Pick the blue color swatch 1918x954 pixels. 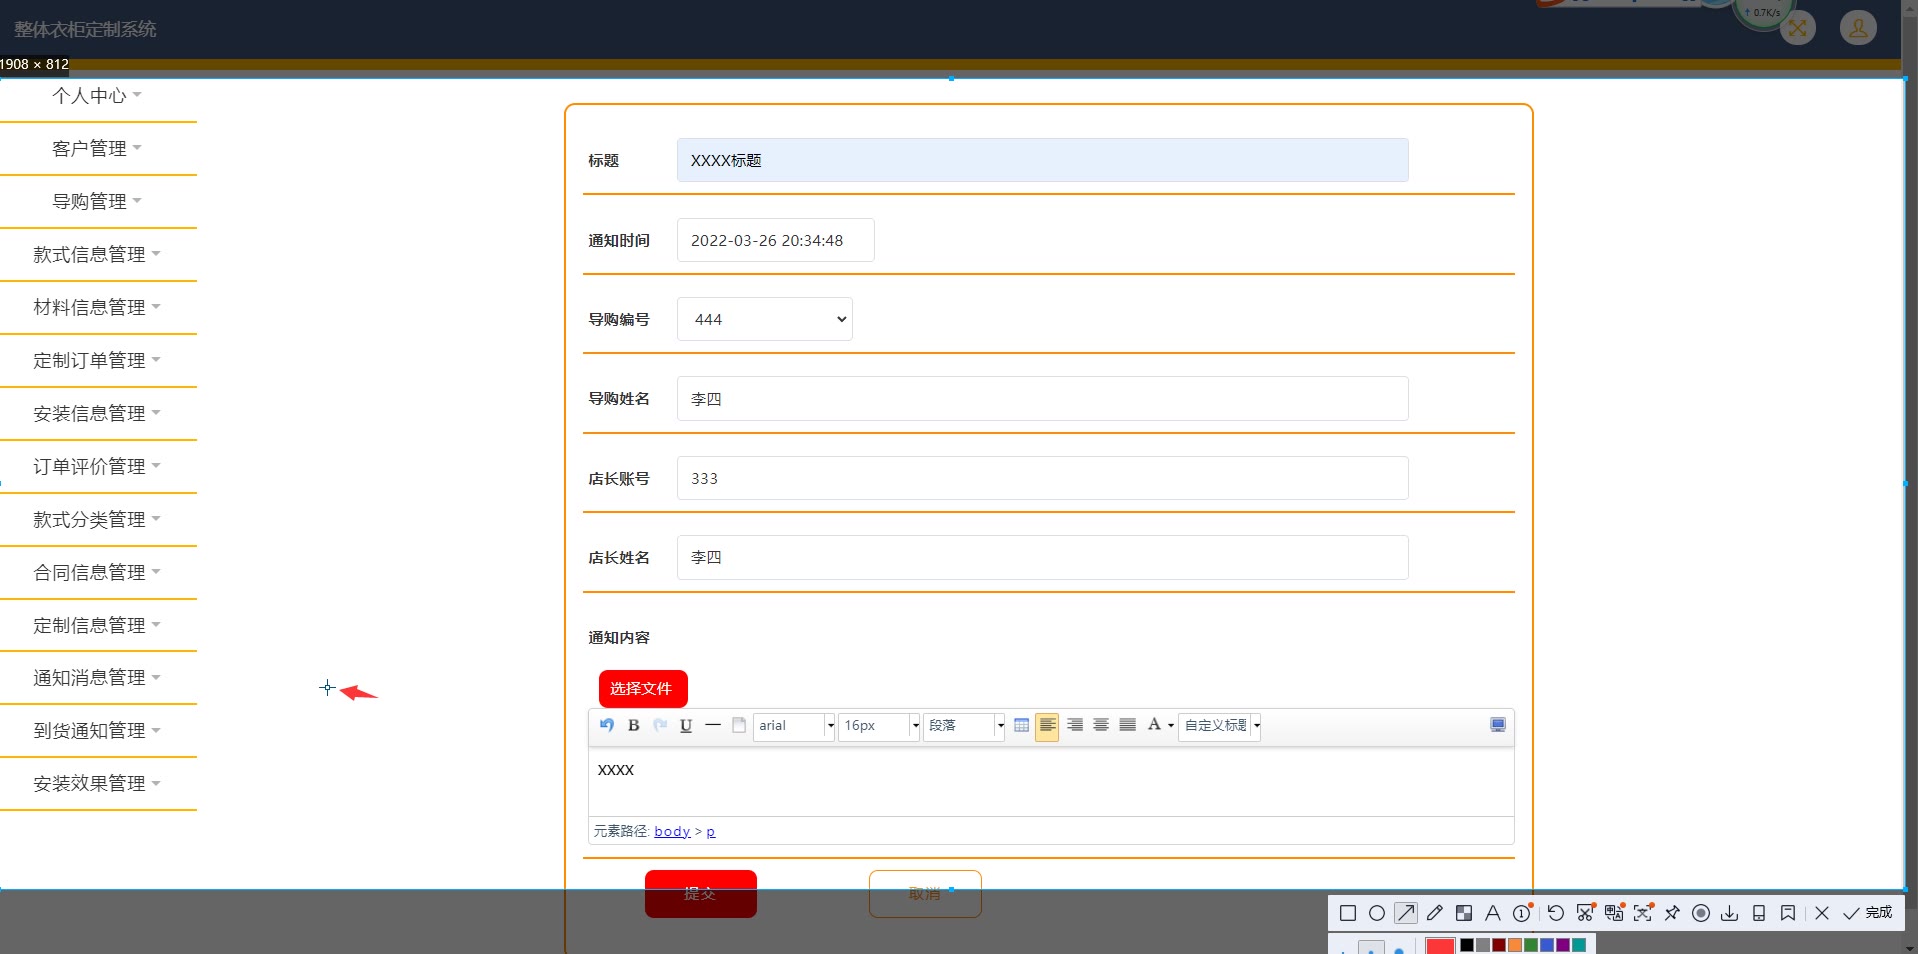[1547, 945]
